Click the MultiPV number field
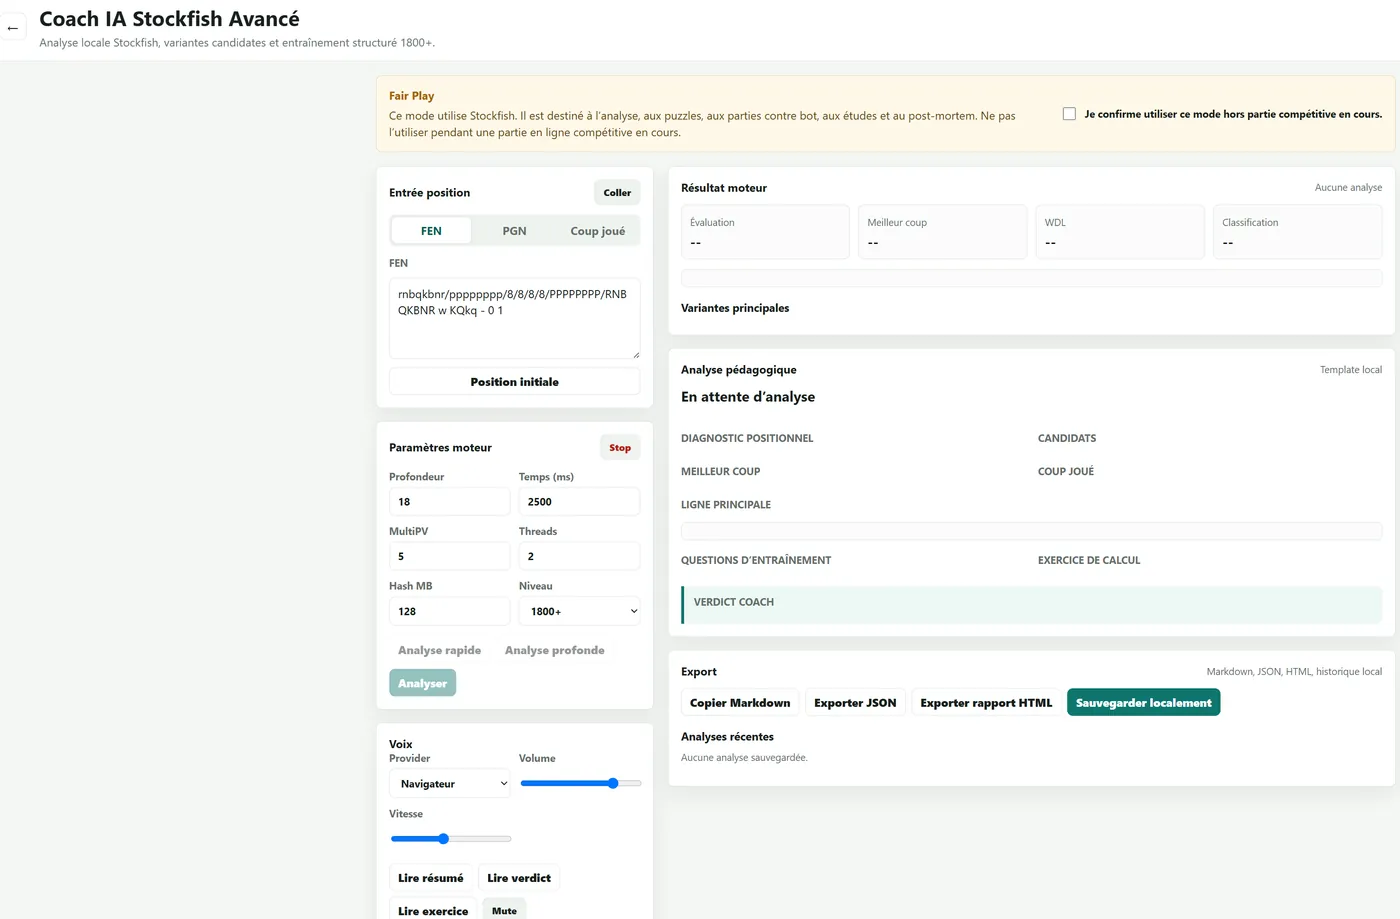Viewport: 1400px width, 919px height. 449,556
